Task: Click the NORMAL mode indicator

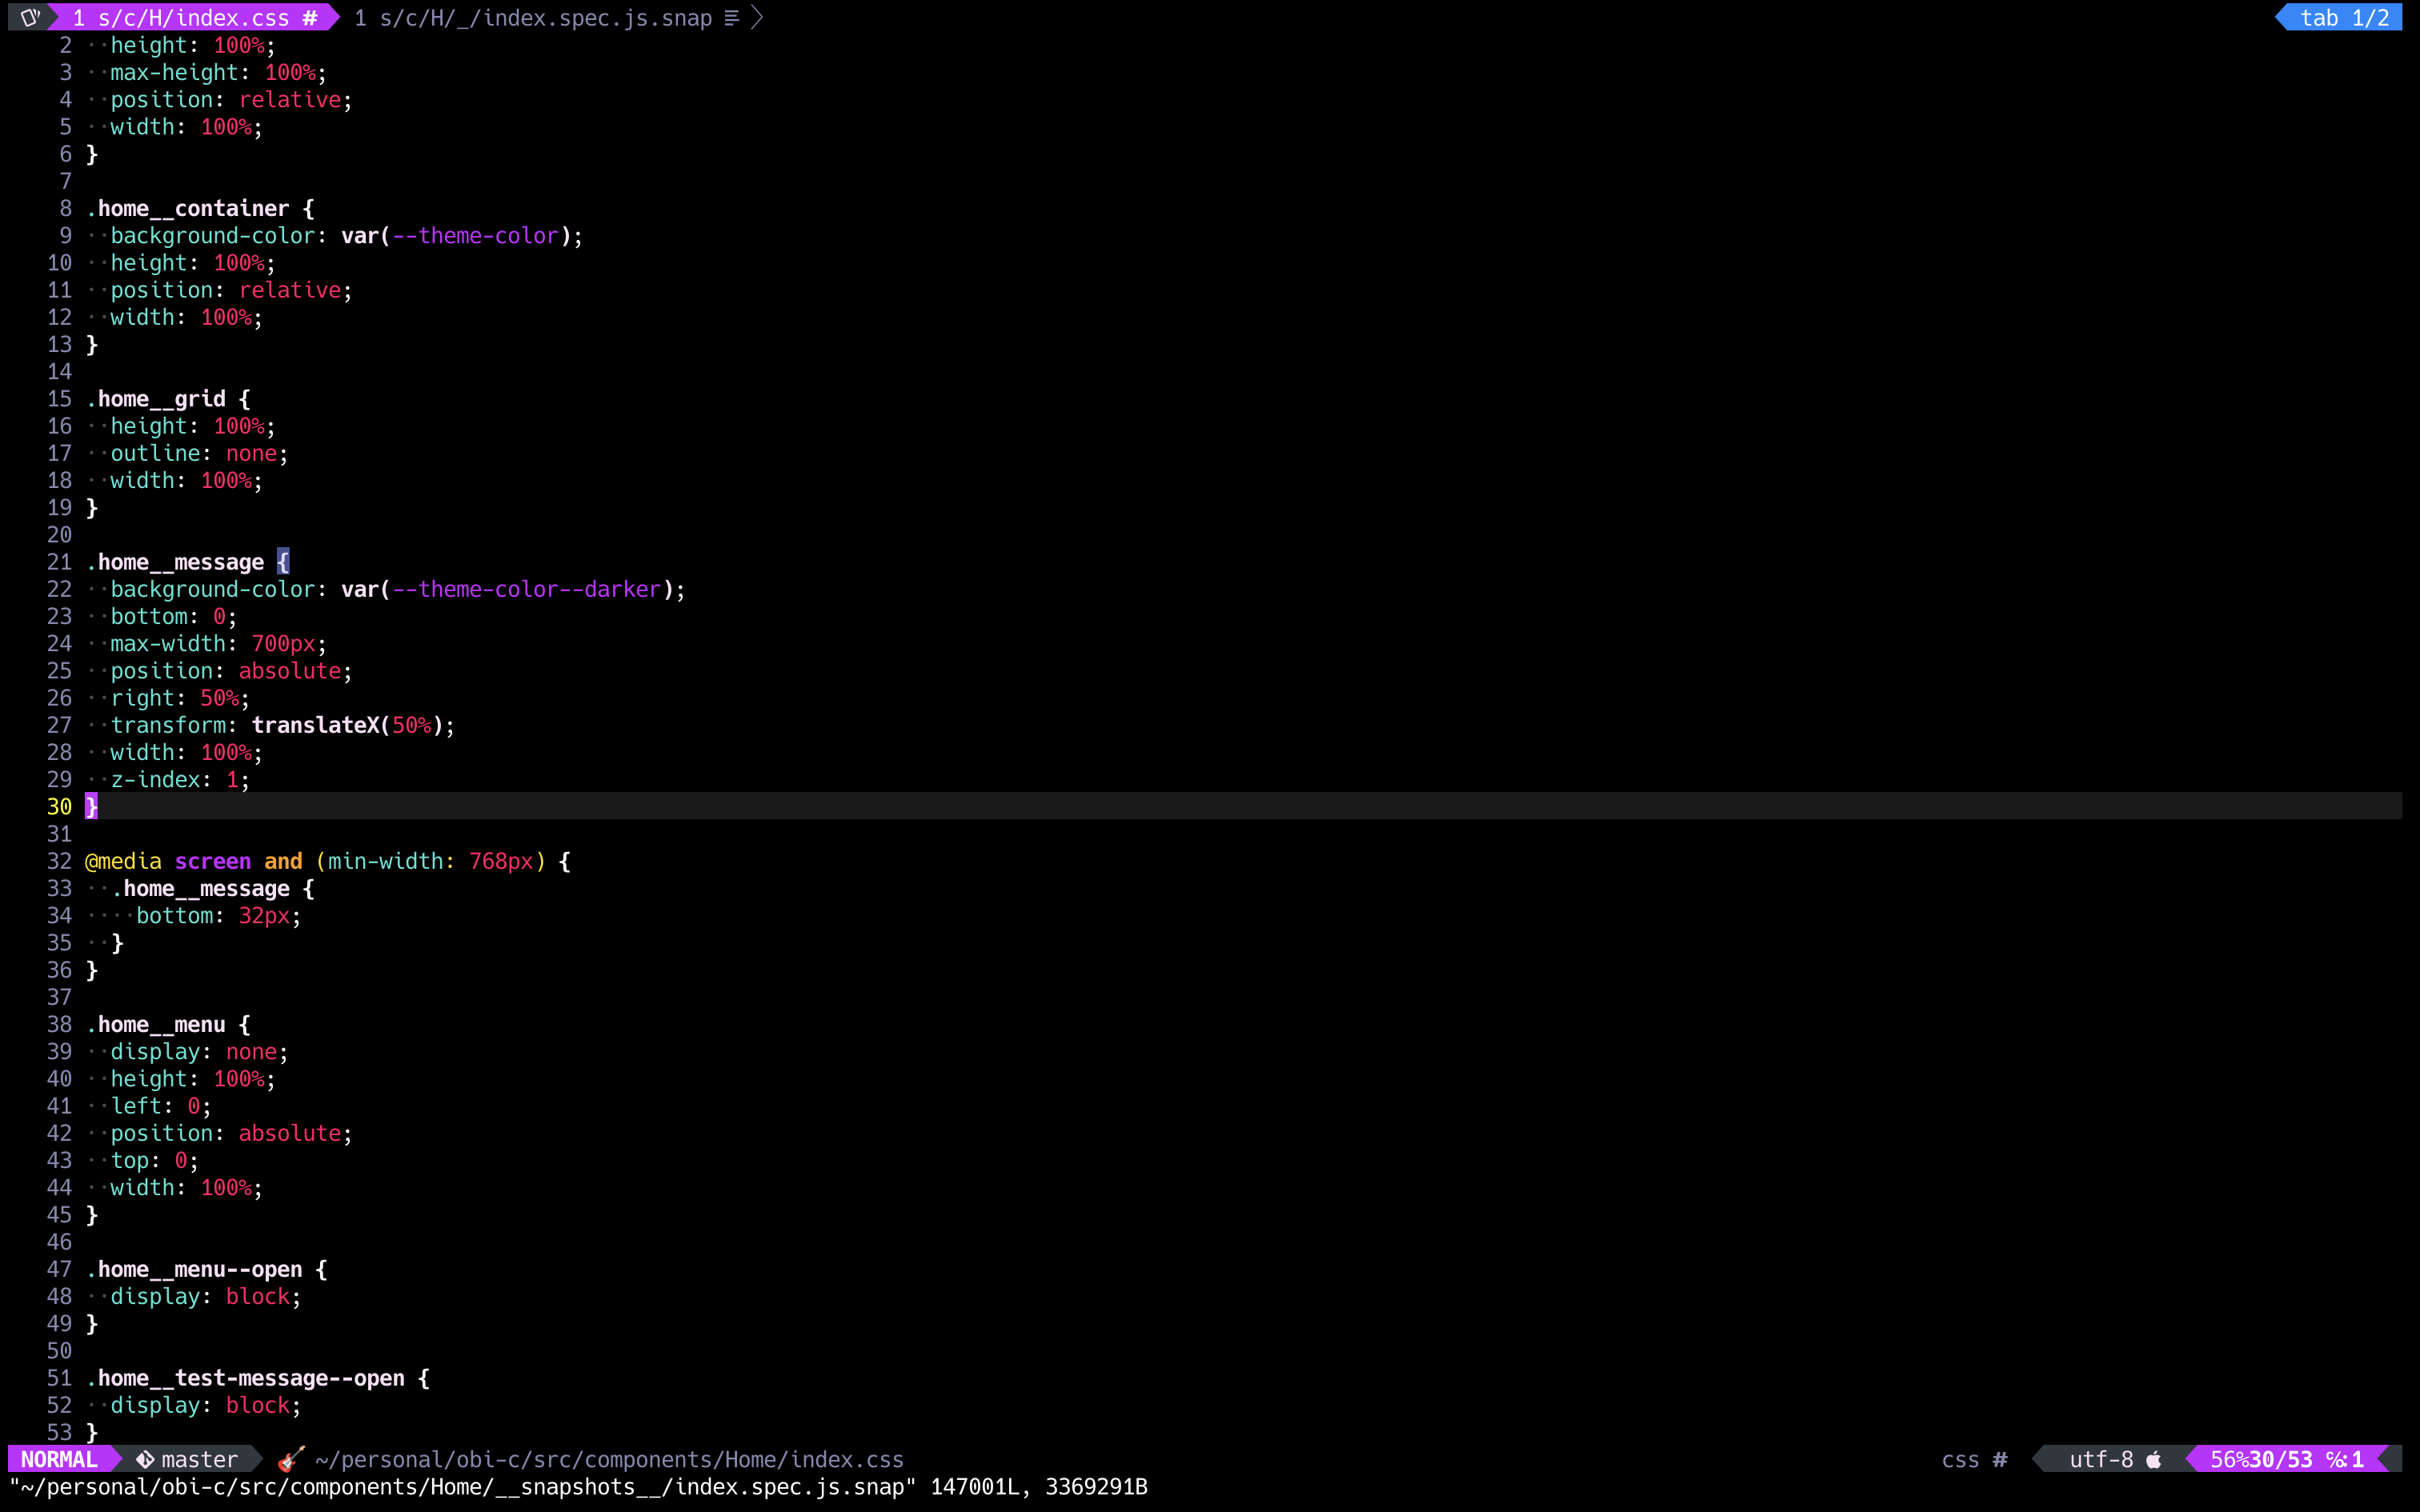Action: (x=59, y=1459)
